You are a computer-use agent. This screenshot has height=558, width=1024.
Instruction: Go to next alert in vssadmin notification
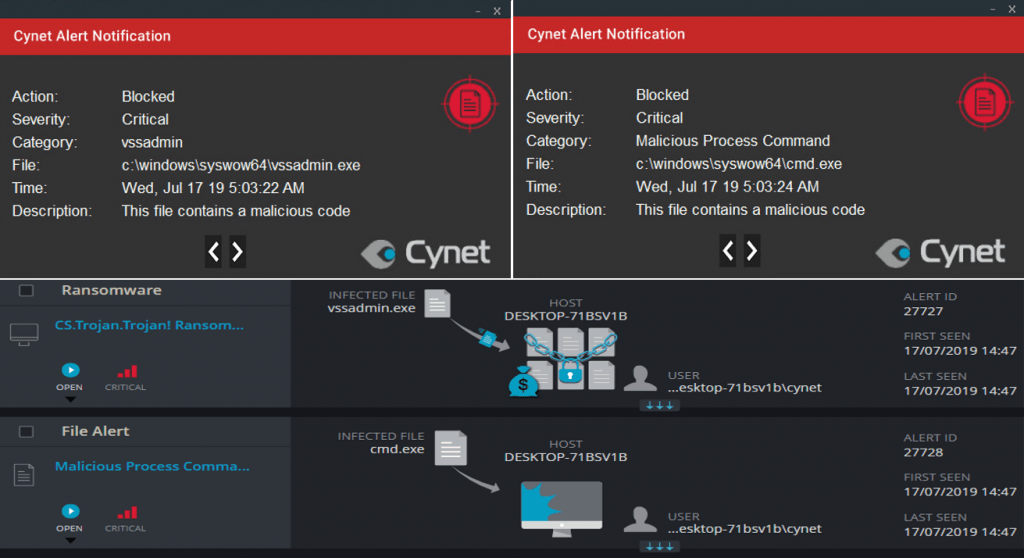coord(238,252)
